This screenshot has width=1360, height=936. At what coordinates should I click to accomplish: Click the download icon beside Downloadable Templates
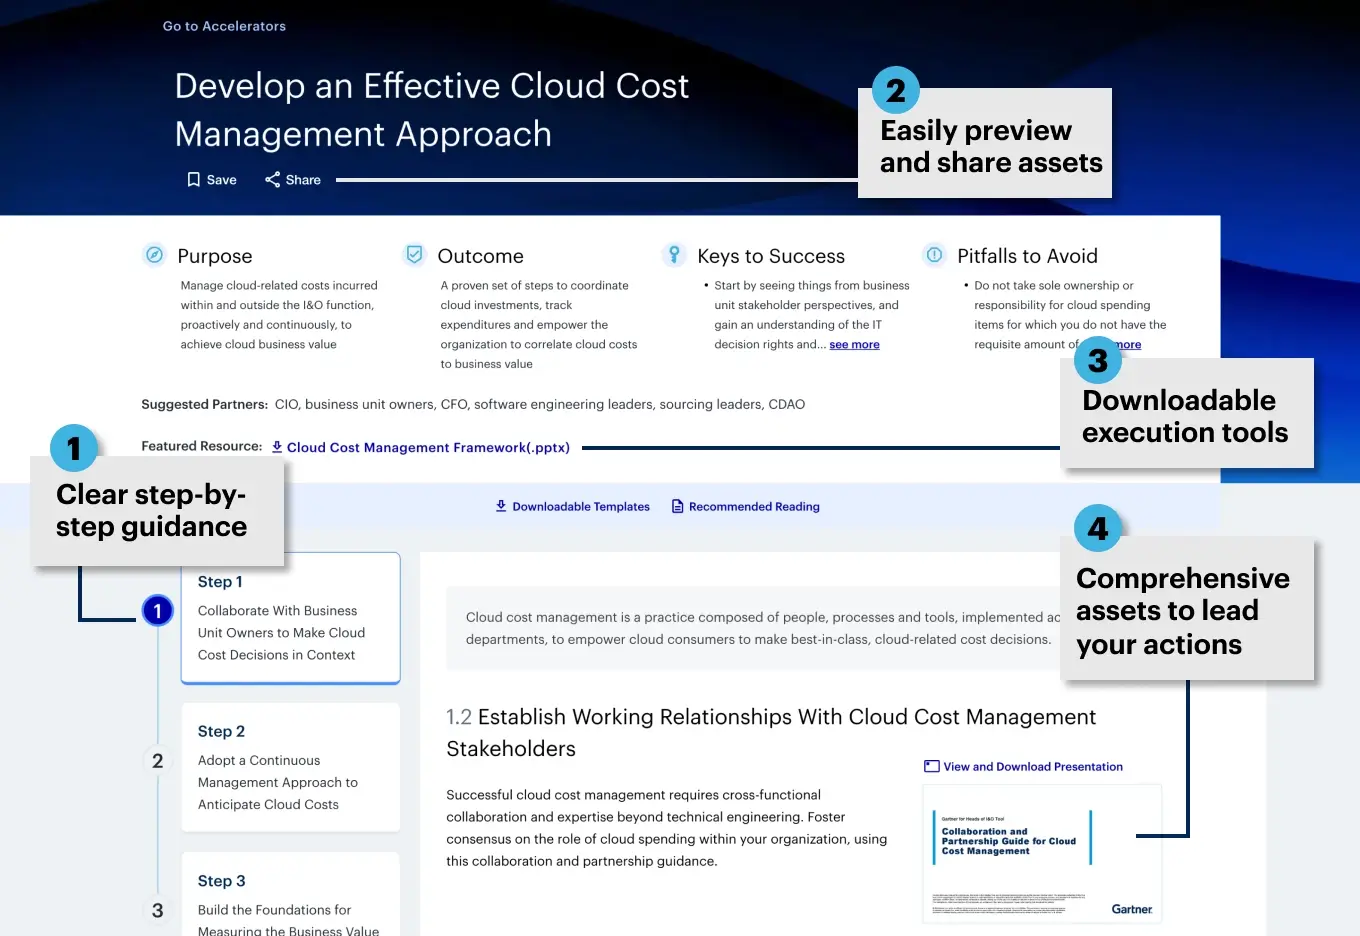coord(500,506)
